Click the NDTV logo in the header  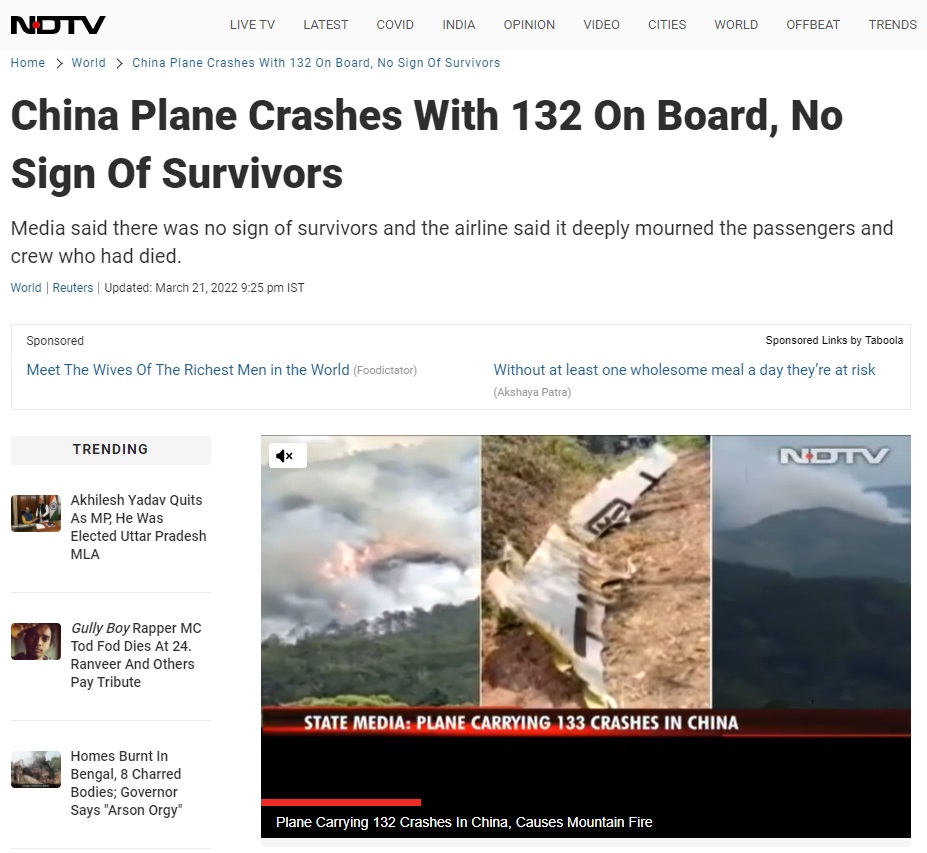pos(58,25)
